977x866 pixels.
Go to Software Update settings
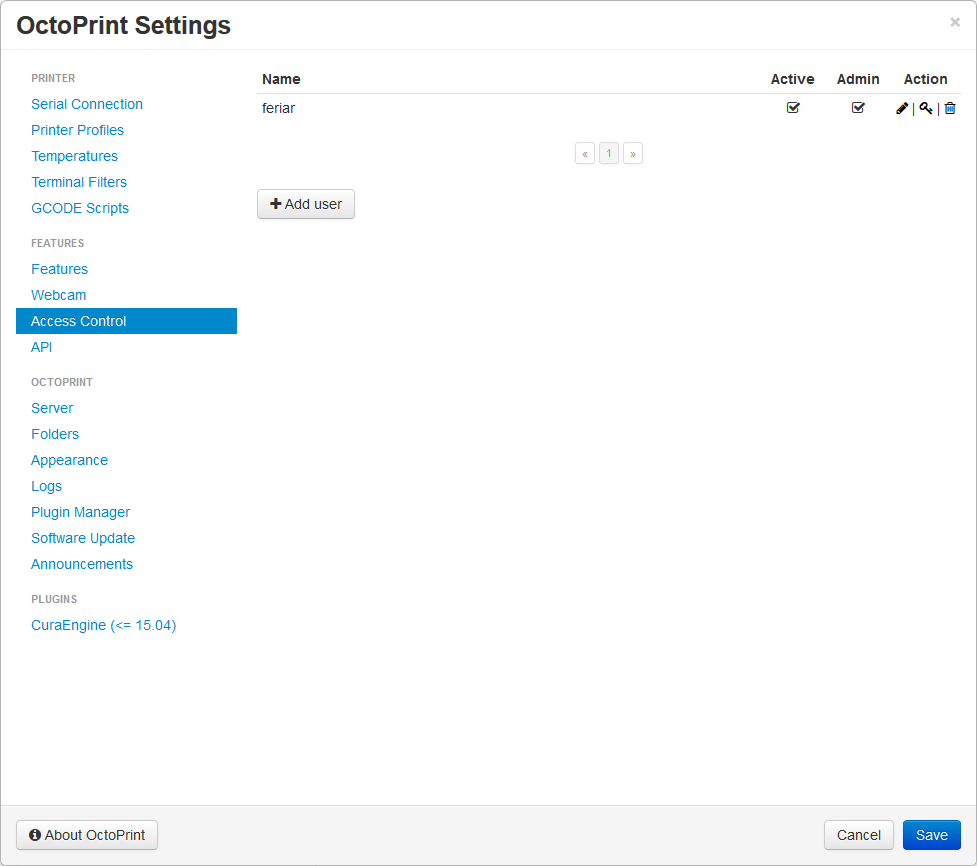[x=83, y=538]
